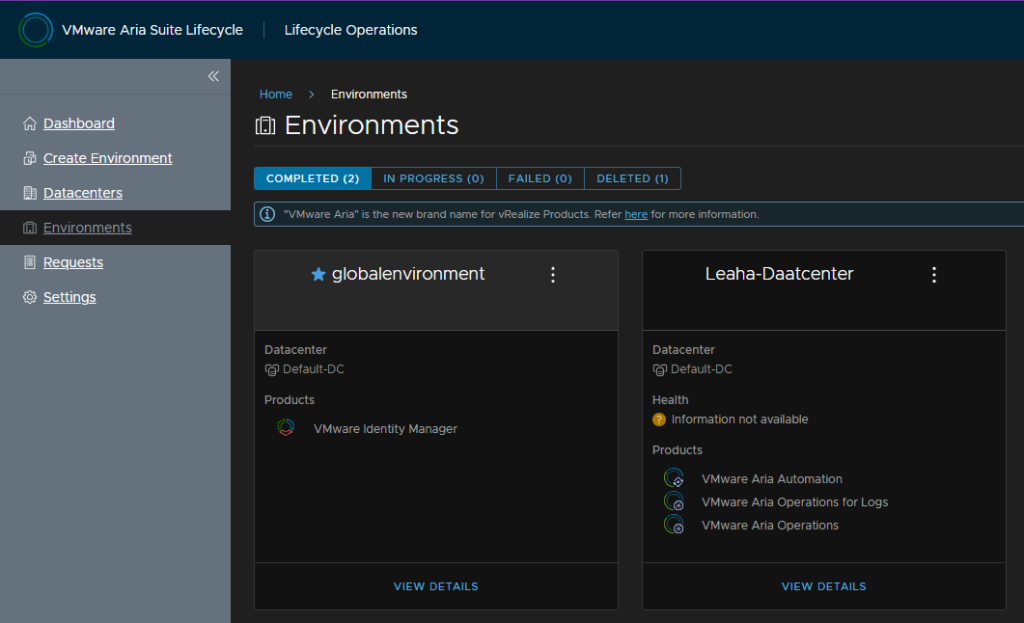
Task: Click the VMware Identity Manager product icon
Action: (285, 428)
